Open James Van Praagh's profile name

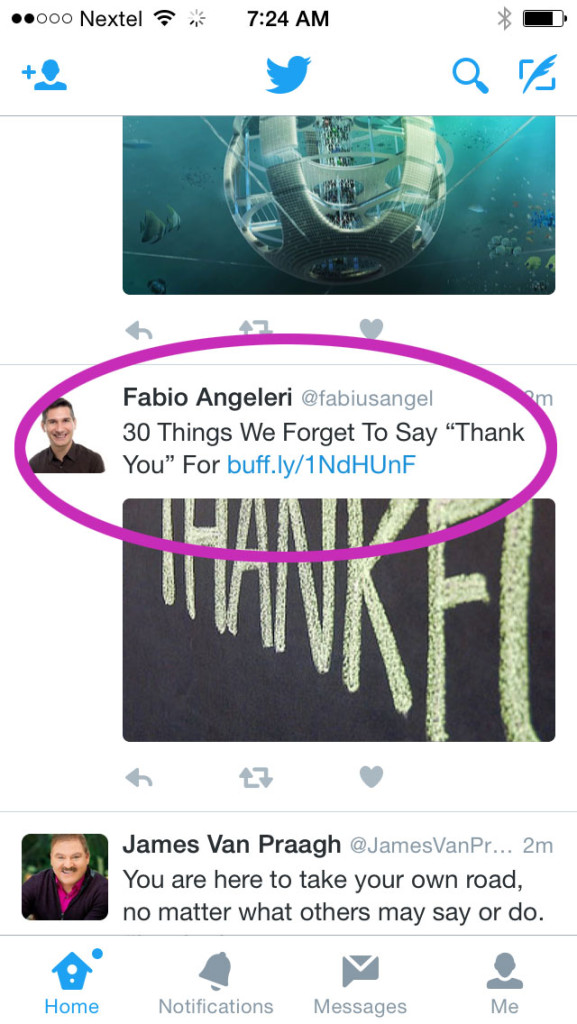coord(232,844)
